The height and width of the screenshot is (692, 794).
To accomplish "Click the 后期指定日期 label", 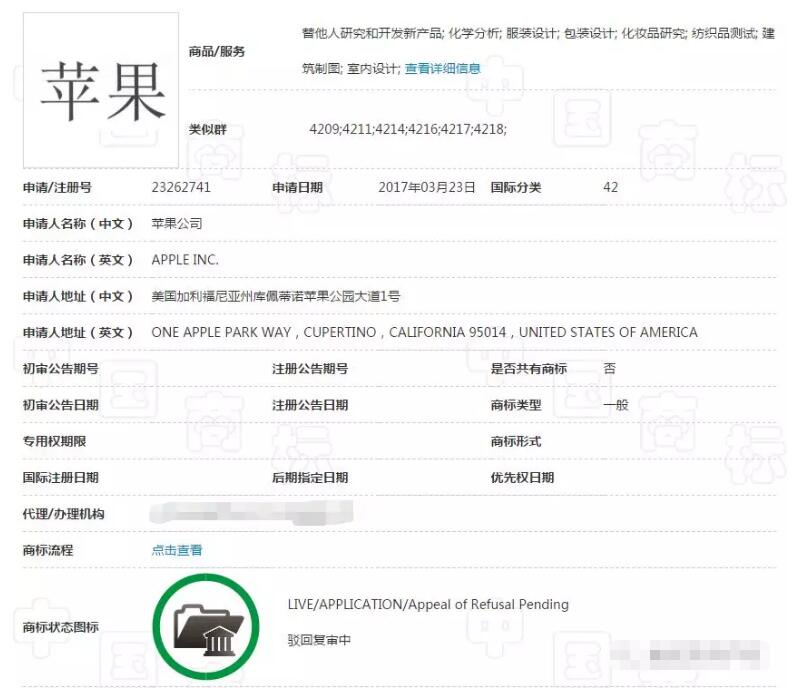I will click(x=310, y=477).
